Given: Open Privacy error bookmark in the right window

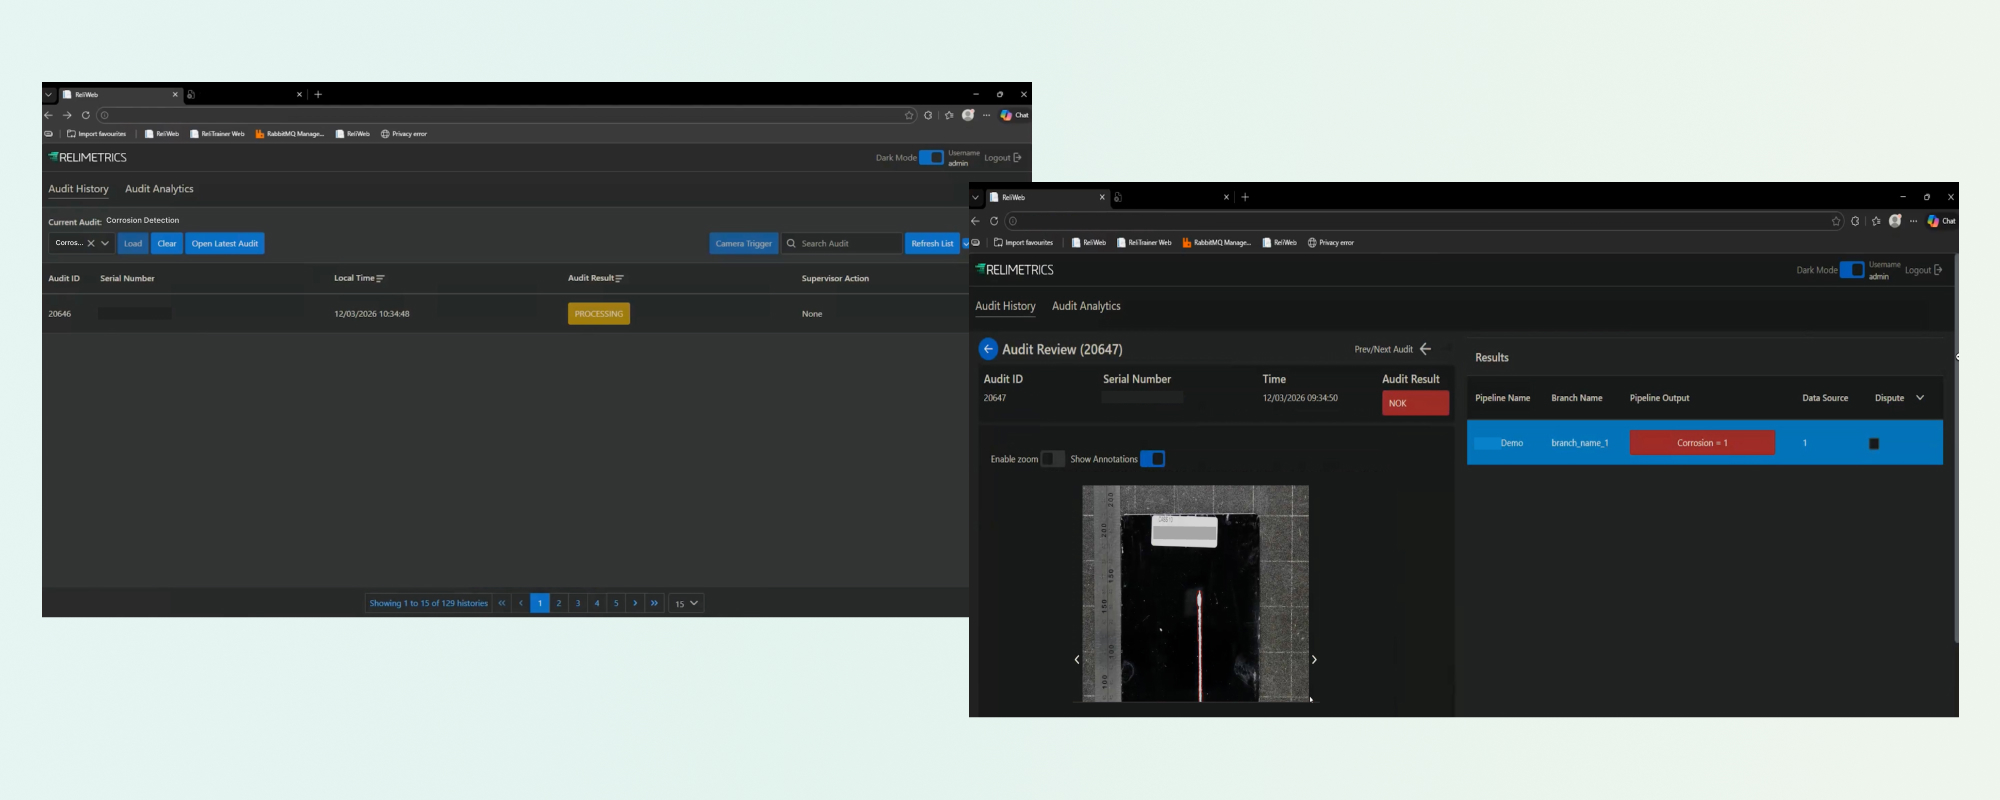Looking at the screenshot, I should click(1330, 242).
